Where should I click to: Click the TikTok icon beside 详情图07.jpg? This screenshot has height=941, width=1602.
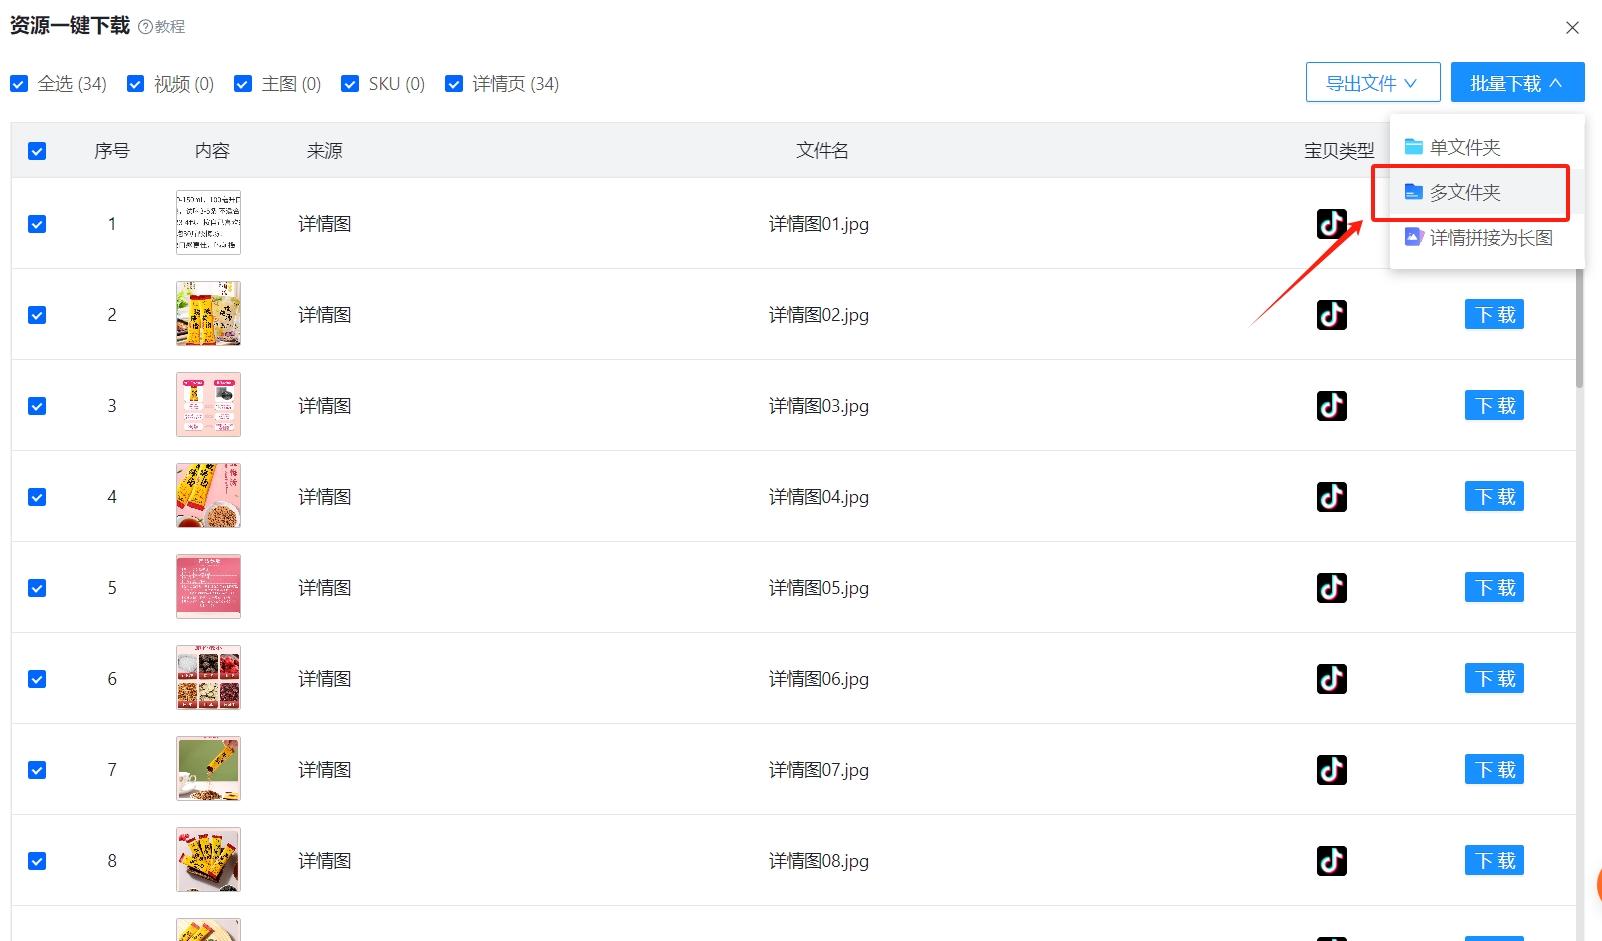pos(1331,769)
